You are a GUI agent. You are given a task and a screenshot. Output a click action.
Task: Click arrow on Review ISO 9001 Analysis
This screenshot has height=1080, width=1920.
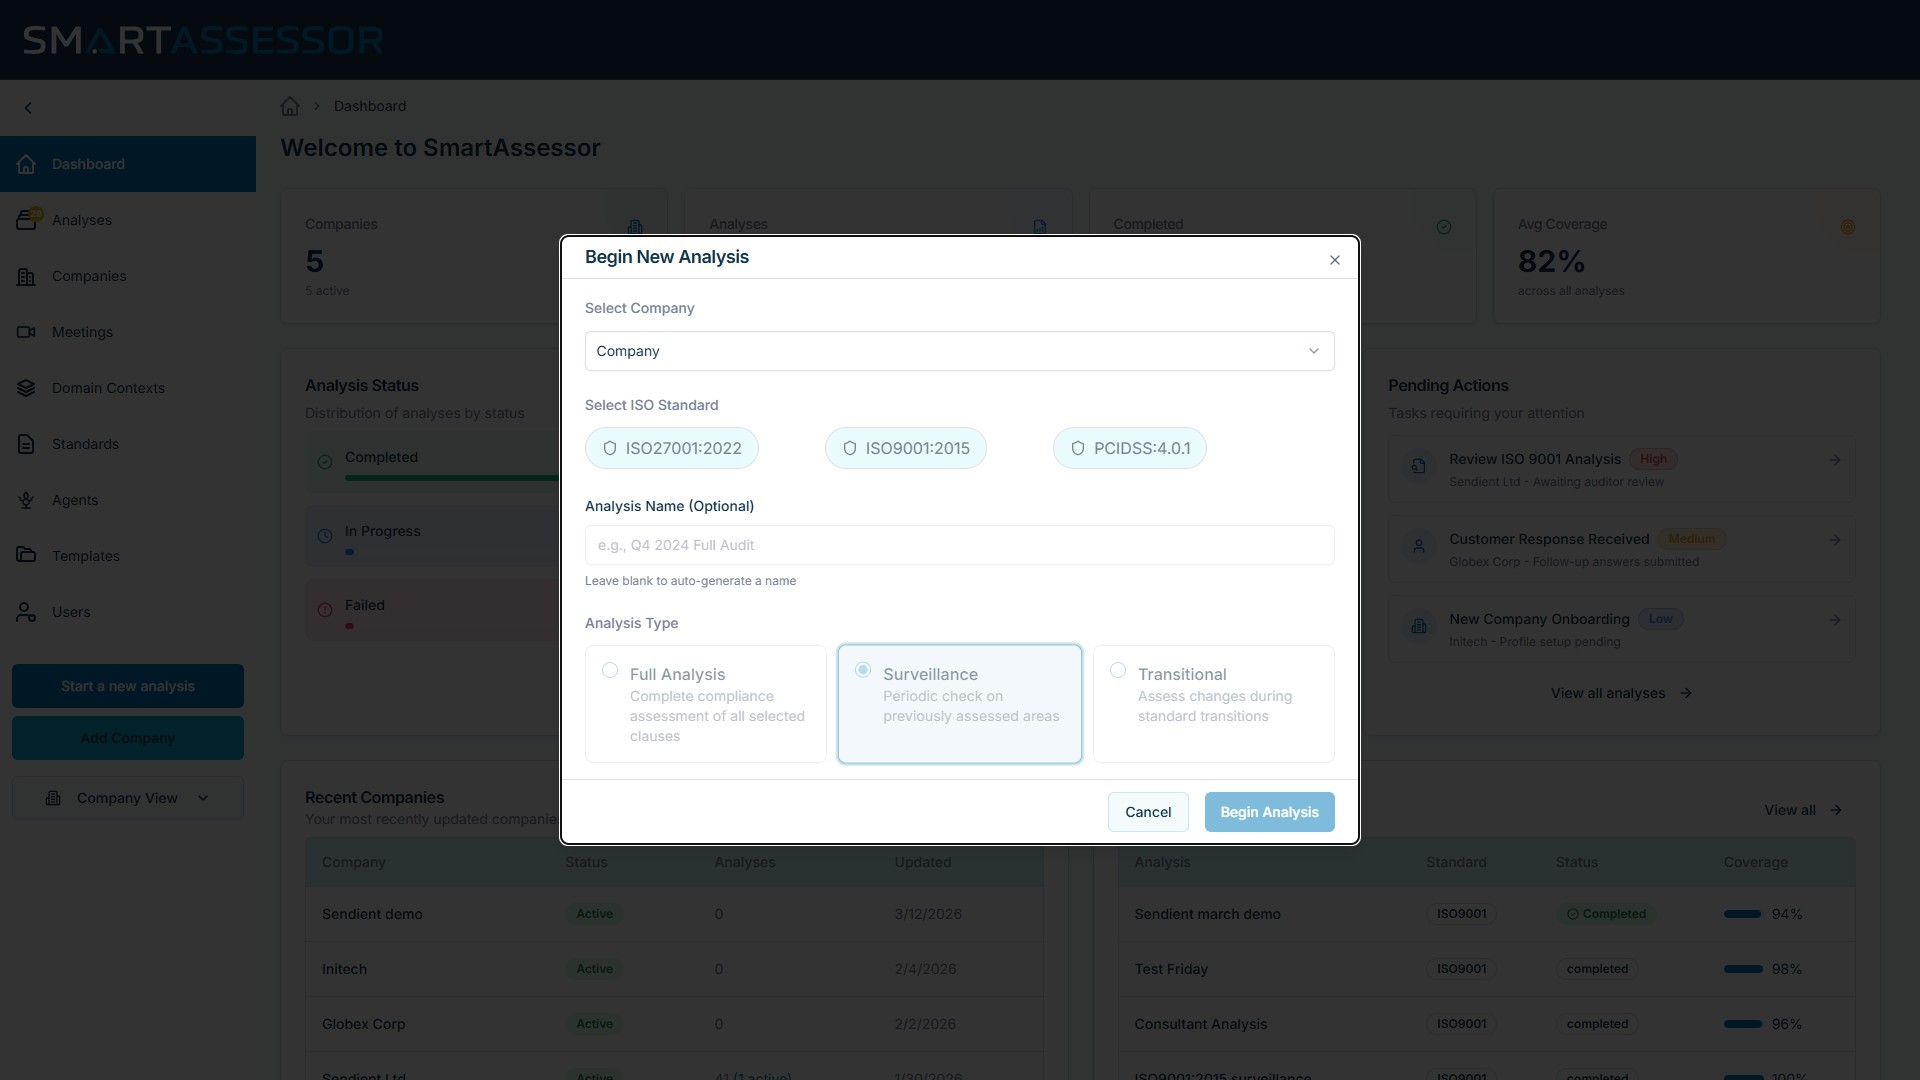click(1835, 460)
